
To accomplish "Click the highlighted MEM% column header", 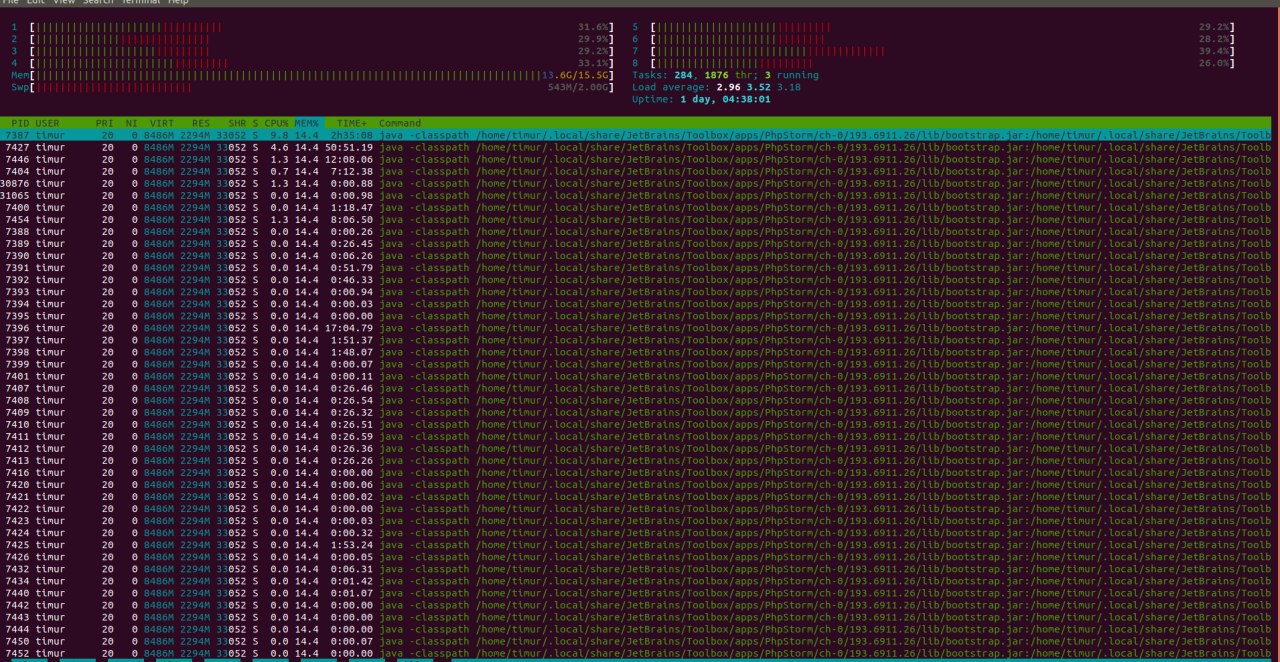I will coord(306,123).
